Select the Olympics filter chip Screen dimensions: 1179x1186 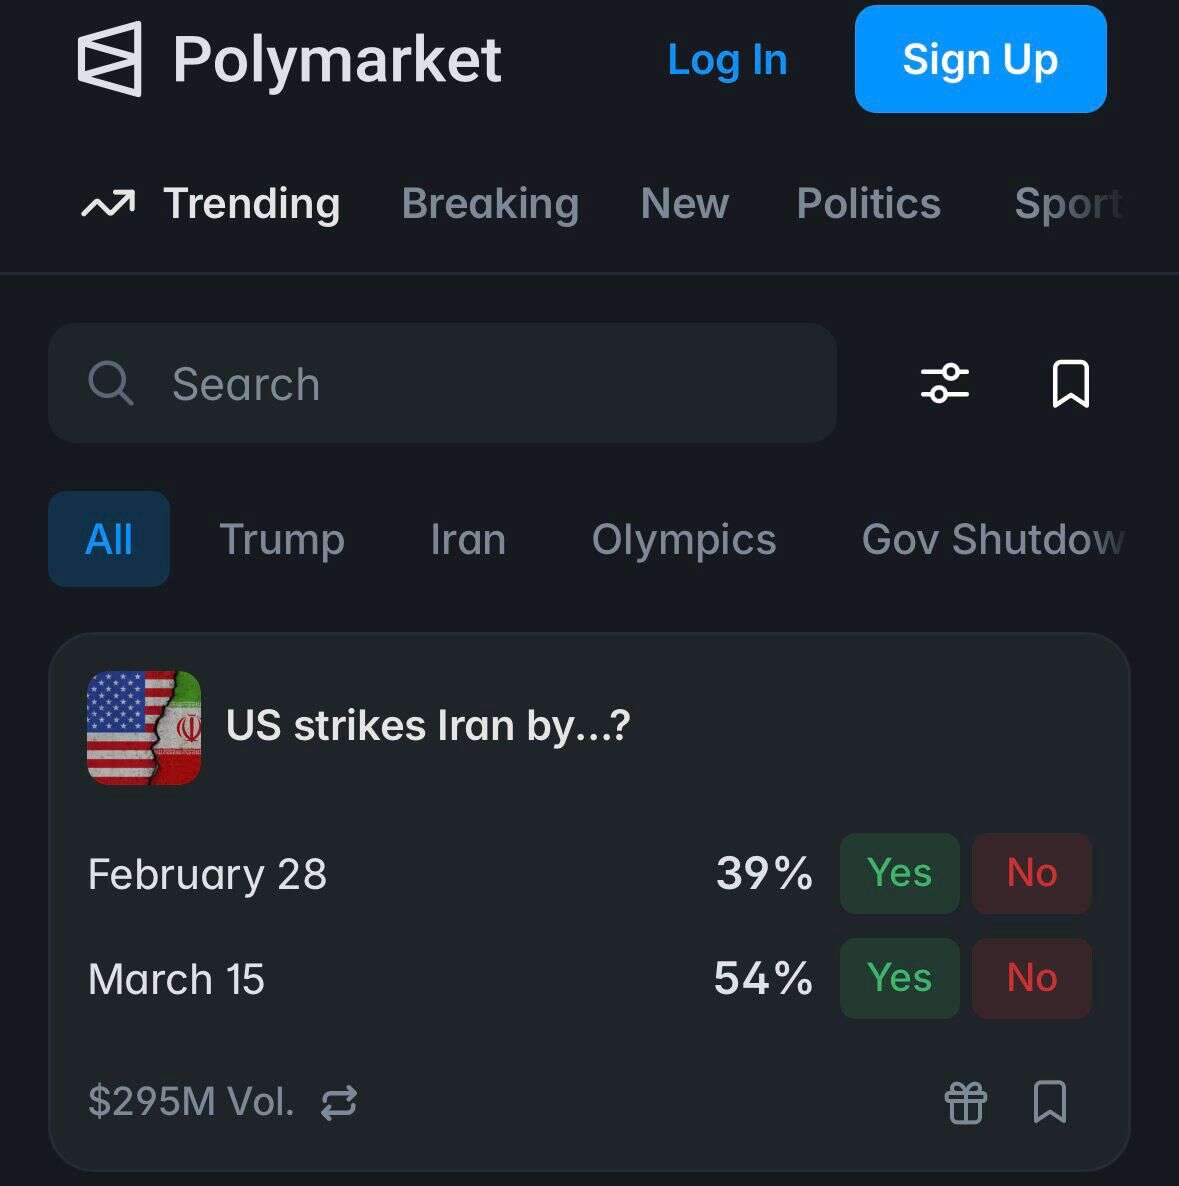click(x=684, y=539)
